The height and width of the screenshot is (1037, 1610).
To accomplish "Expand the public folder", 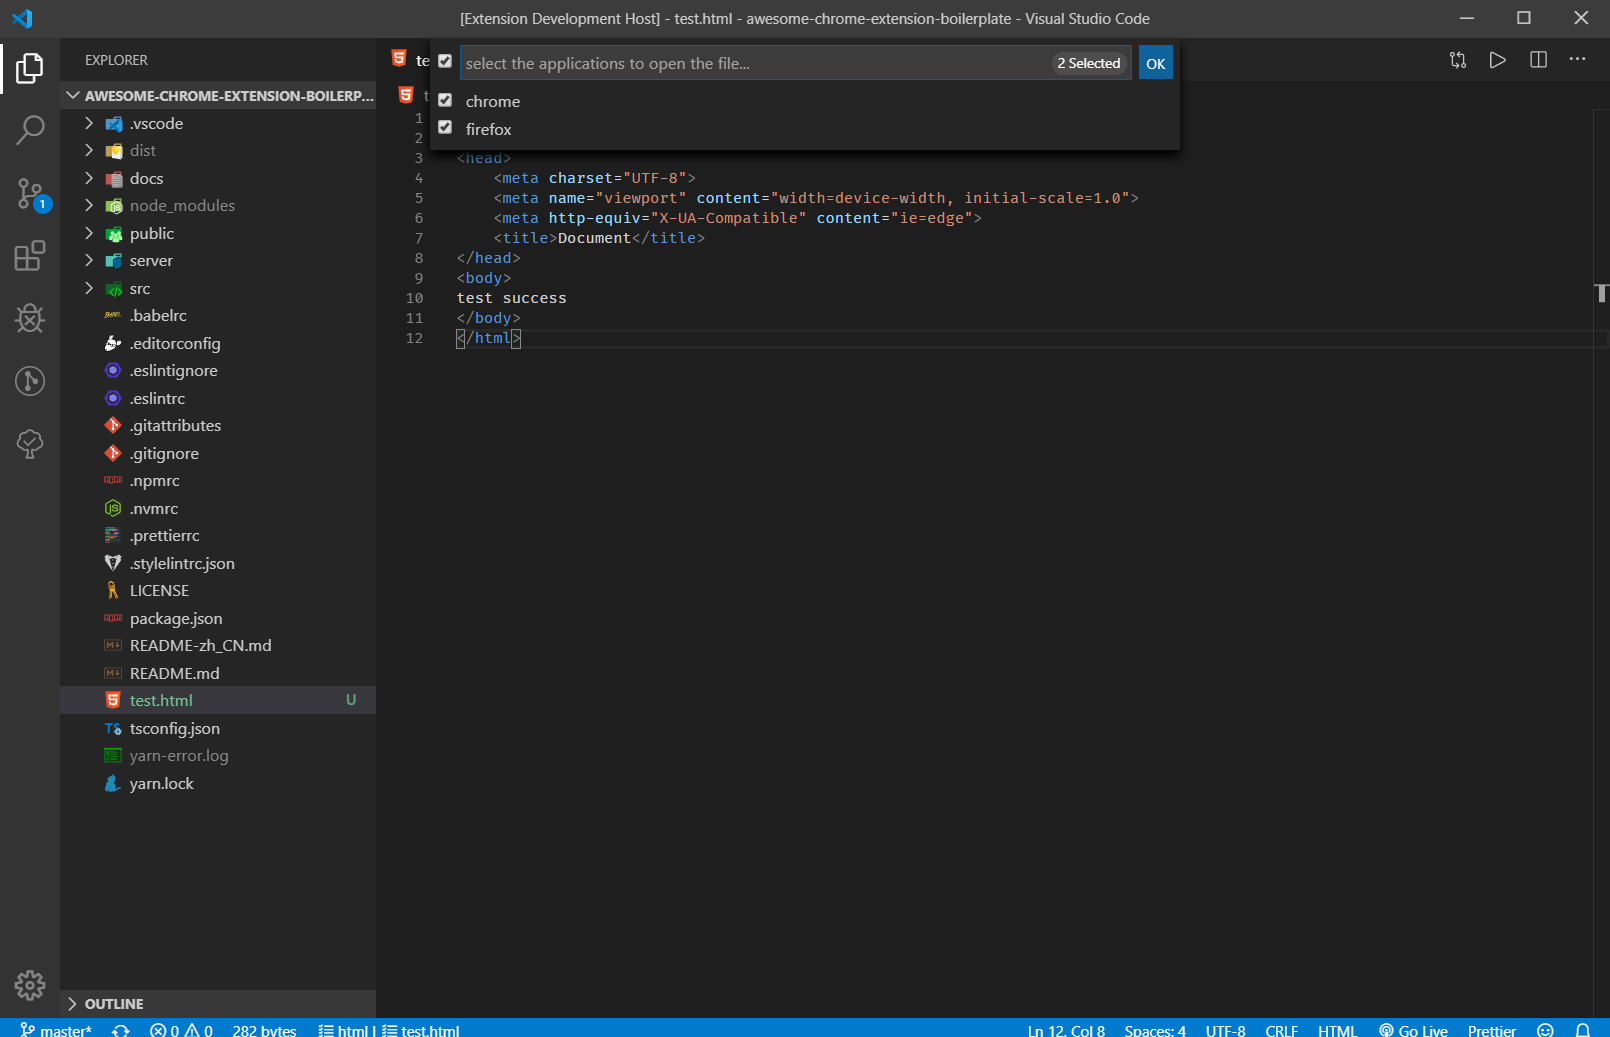I will point(218,233).
